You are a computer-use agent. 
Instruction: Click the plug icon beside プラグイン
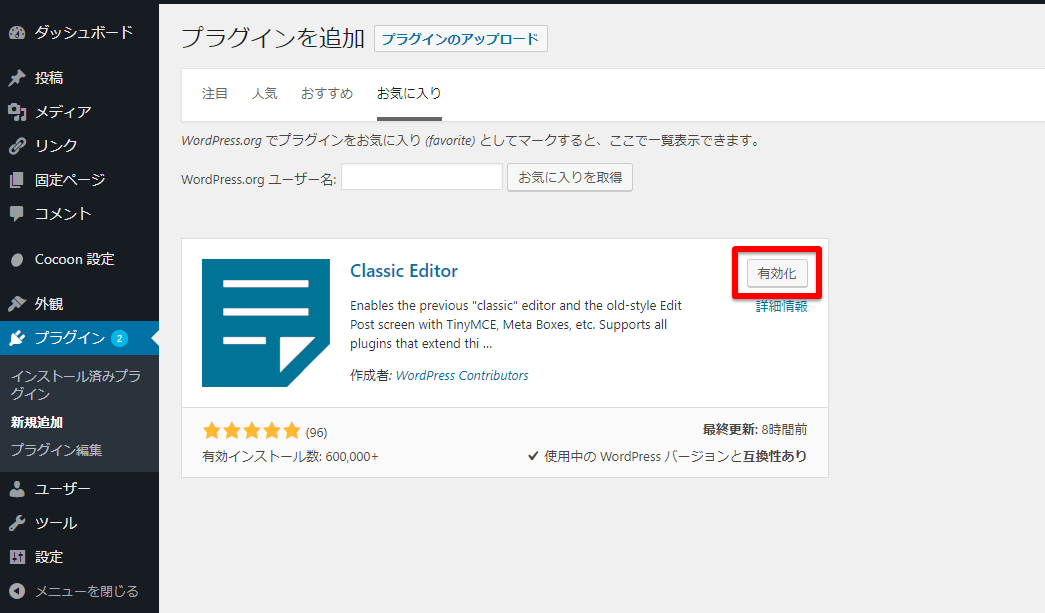click(17, 338)
